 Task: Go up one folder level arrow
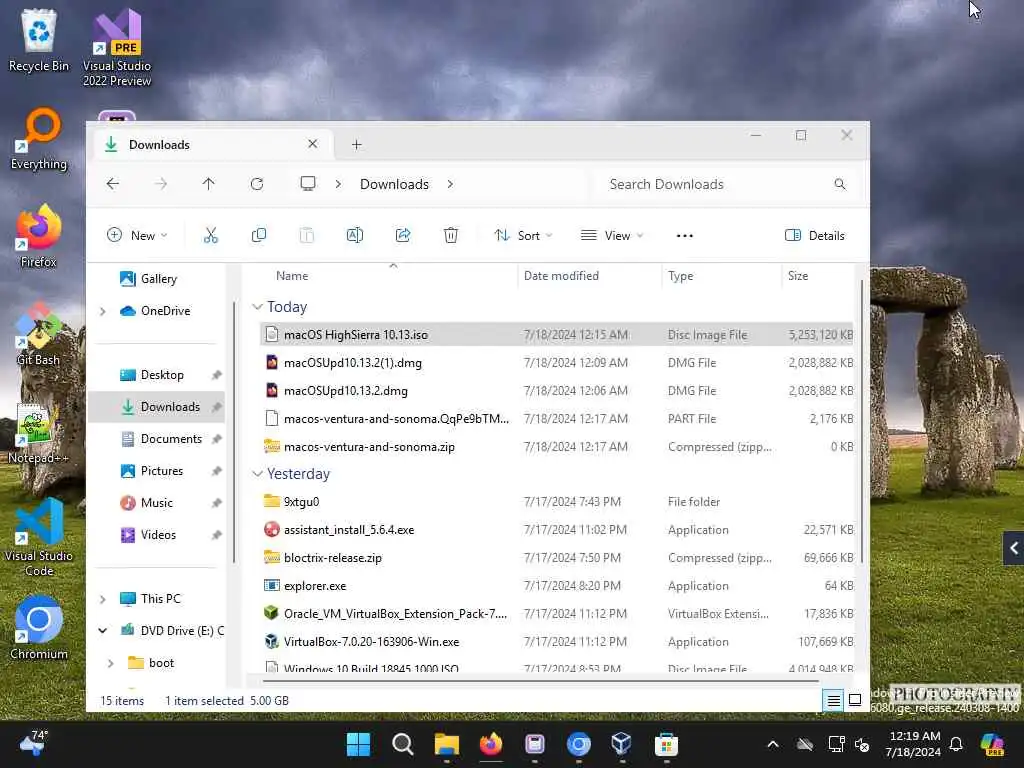click(208, 184)
